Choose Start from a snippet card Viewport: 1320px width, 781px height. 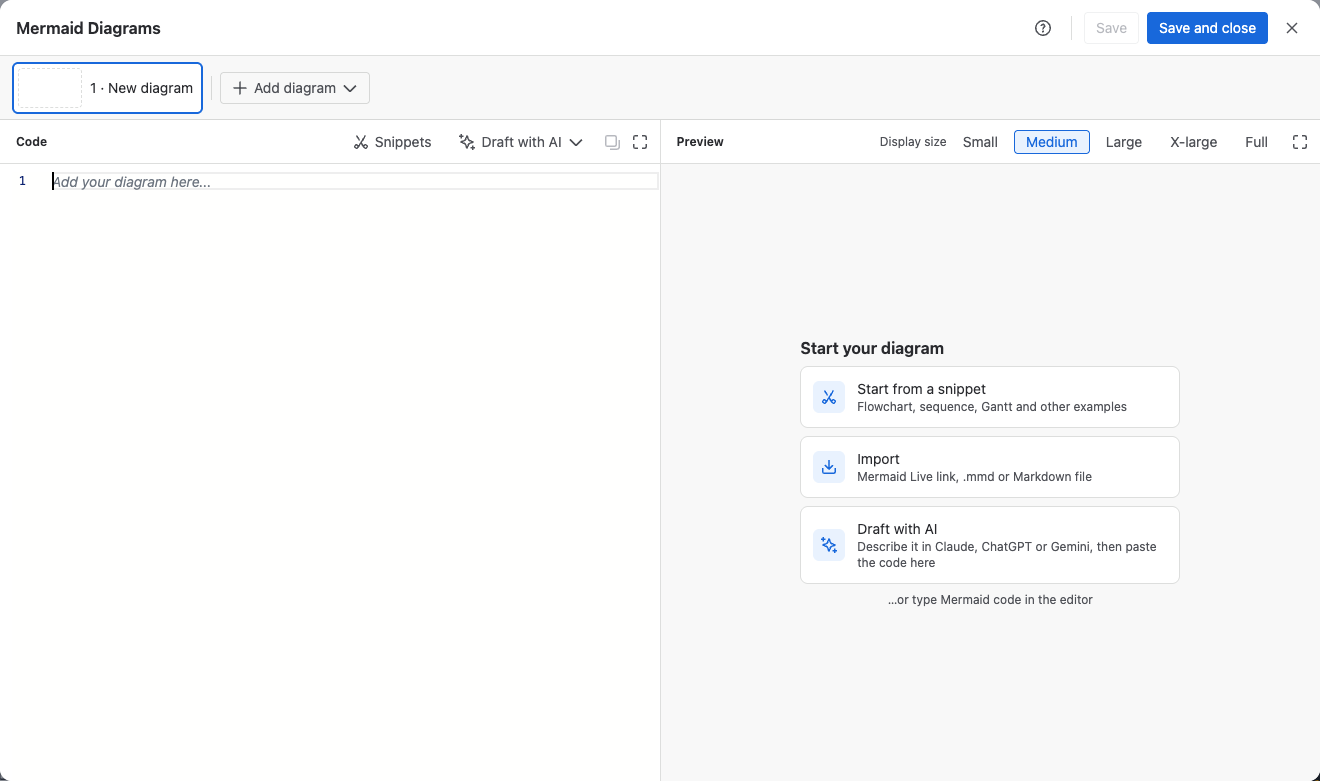coord(990,397)
